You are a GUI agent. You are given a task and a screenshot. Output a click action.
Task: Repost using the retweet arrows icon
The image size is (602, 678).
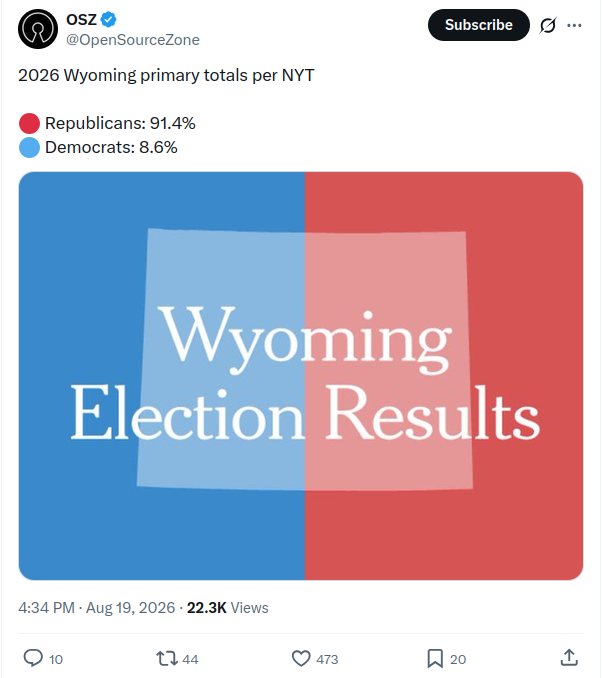(167, 659)
